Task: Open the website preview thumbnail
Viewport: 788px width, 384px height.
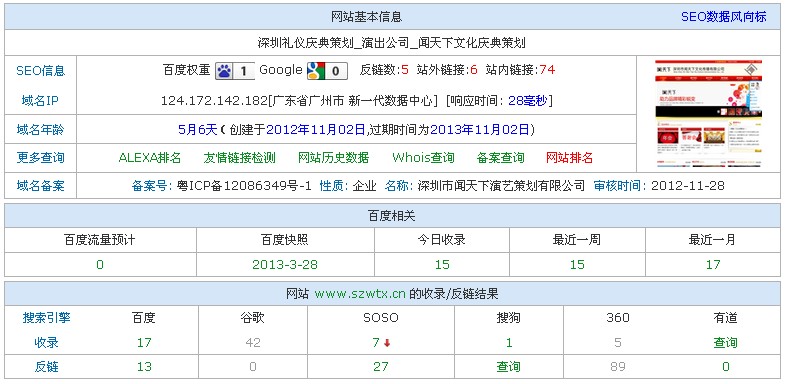Action: point(708,114)
